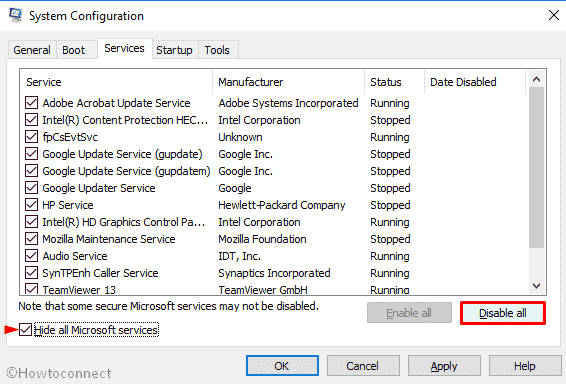Toggle Google Update Service (gupdatem) checkbox
The width and height of the screenshot is (566, 384).
pos(31,171)
